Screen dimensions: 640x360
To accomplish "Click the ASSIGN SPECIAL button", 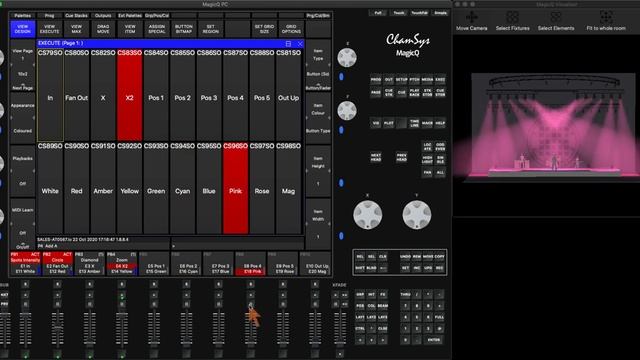I will (157, 29).
